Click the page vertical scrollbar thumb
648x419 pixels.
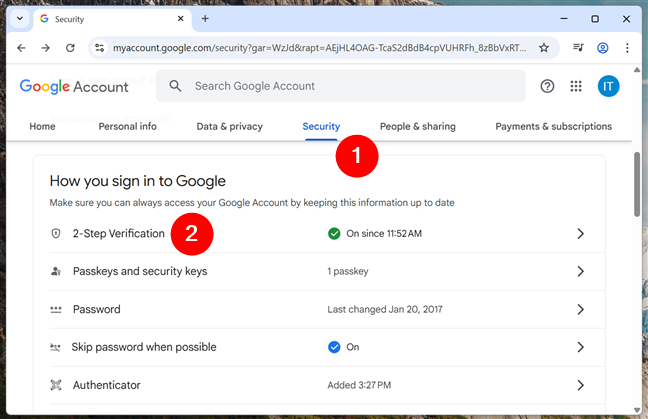point(637,184)
